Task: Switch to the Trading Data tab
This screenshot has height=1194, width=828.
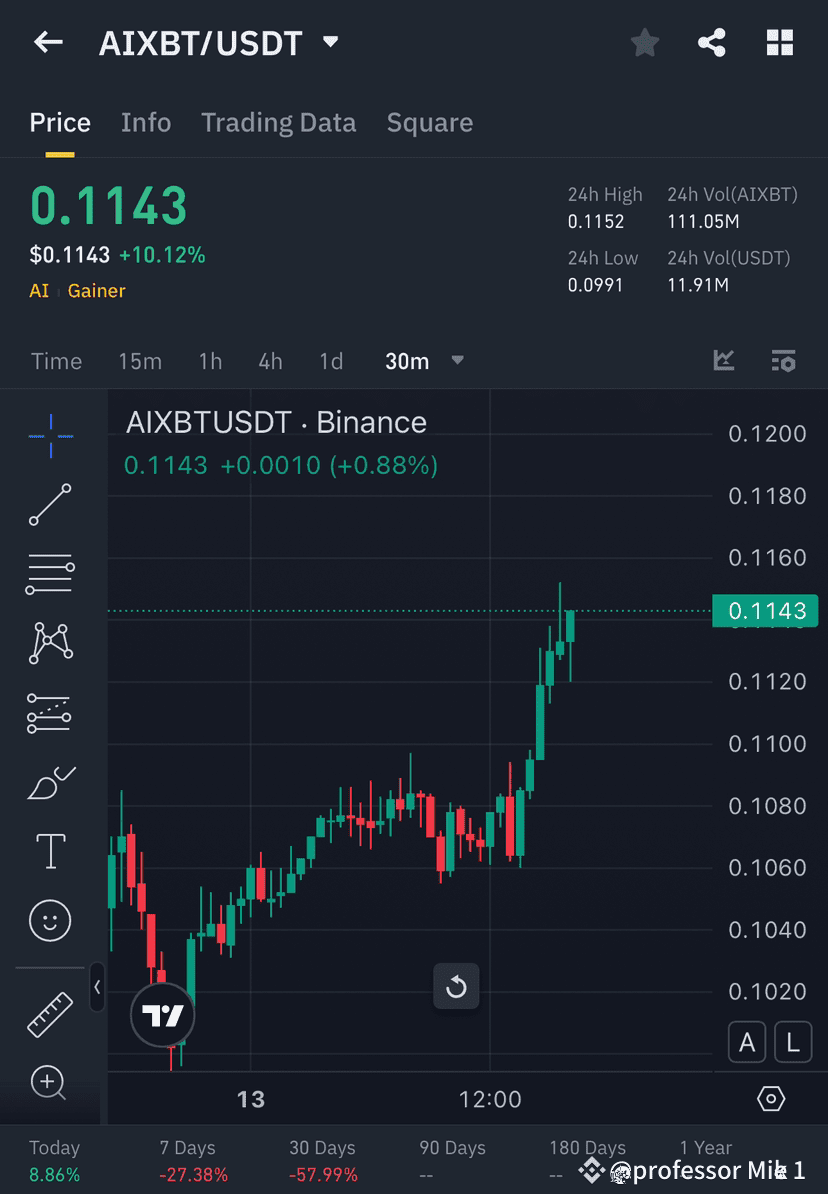Action: pos(278,122)
